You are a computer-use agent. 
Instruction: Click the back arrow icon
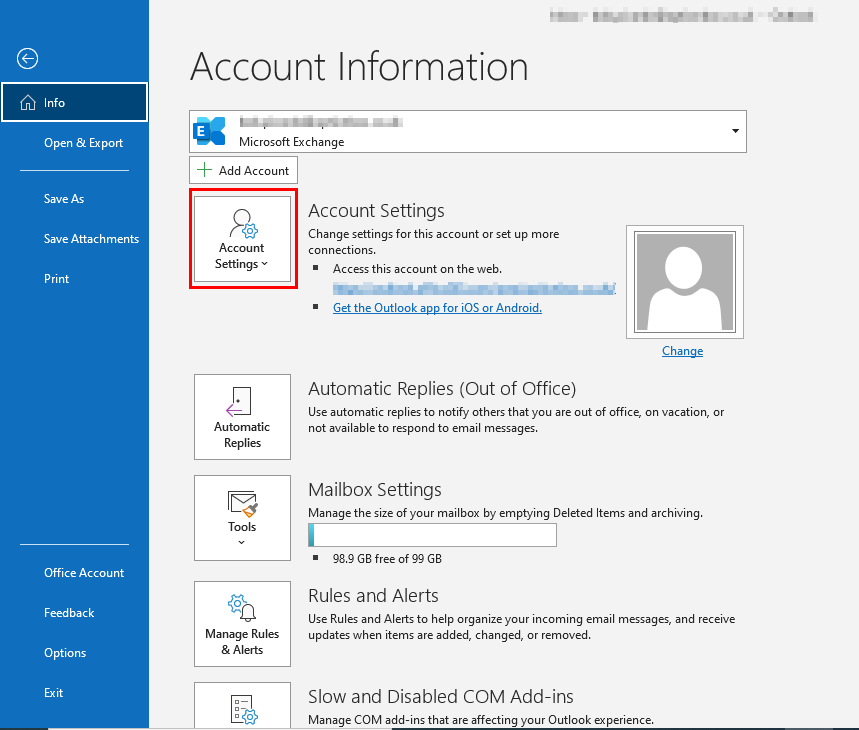click(x=27, y=59)
